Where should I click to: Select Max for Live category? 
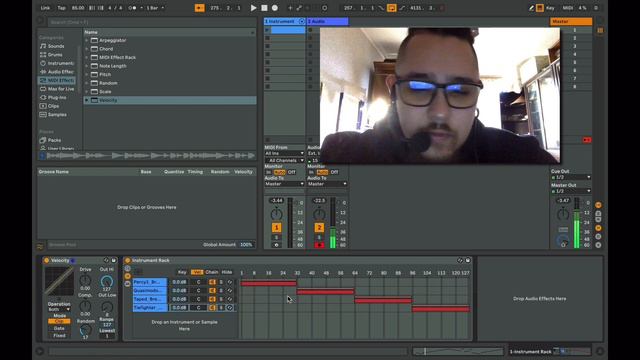click(57, 89)
